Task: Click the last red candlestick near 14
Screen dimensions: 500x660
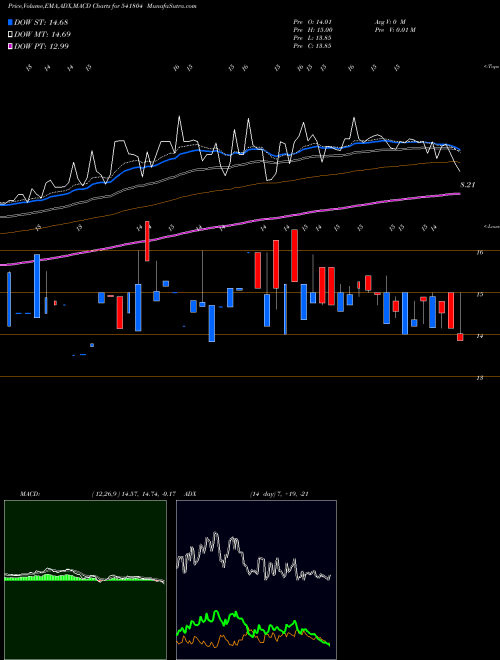Action: click(460, 337)
